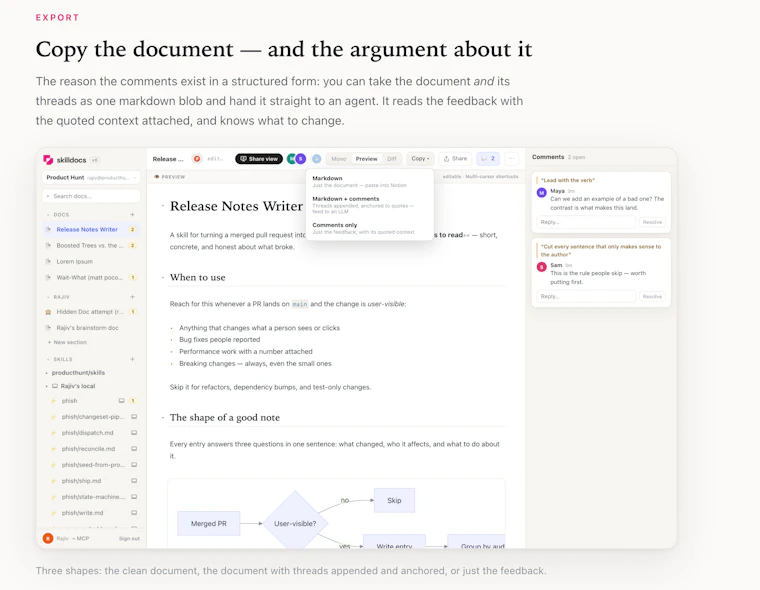The width and height of the screenshot is (760, 590).
Task: Switch the view toggle to Mono
Action: click(x=339, y=159)
